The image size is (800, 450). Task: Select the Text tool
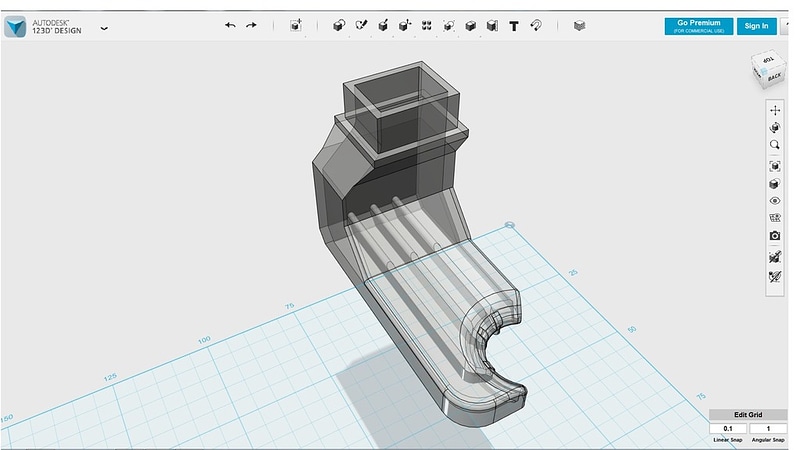[514, 26]
